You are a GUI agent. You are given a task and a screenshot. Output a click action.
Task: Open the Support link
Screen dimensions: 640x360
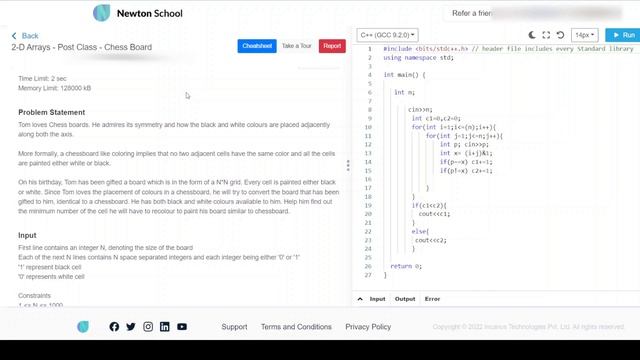(x=234, y=327)
